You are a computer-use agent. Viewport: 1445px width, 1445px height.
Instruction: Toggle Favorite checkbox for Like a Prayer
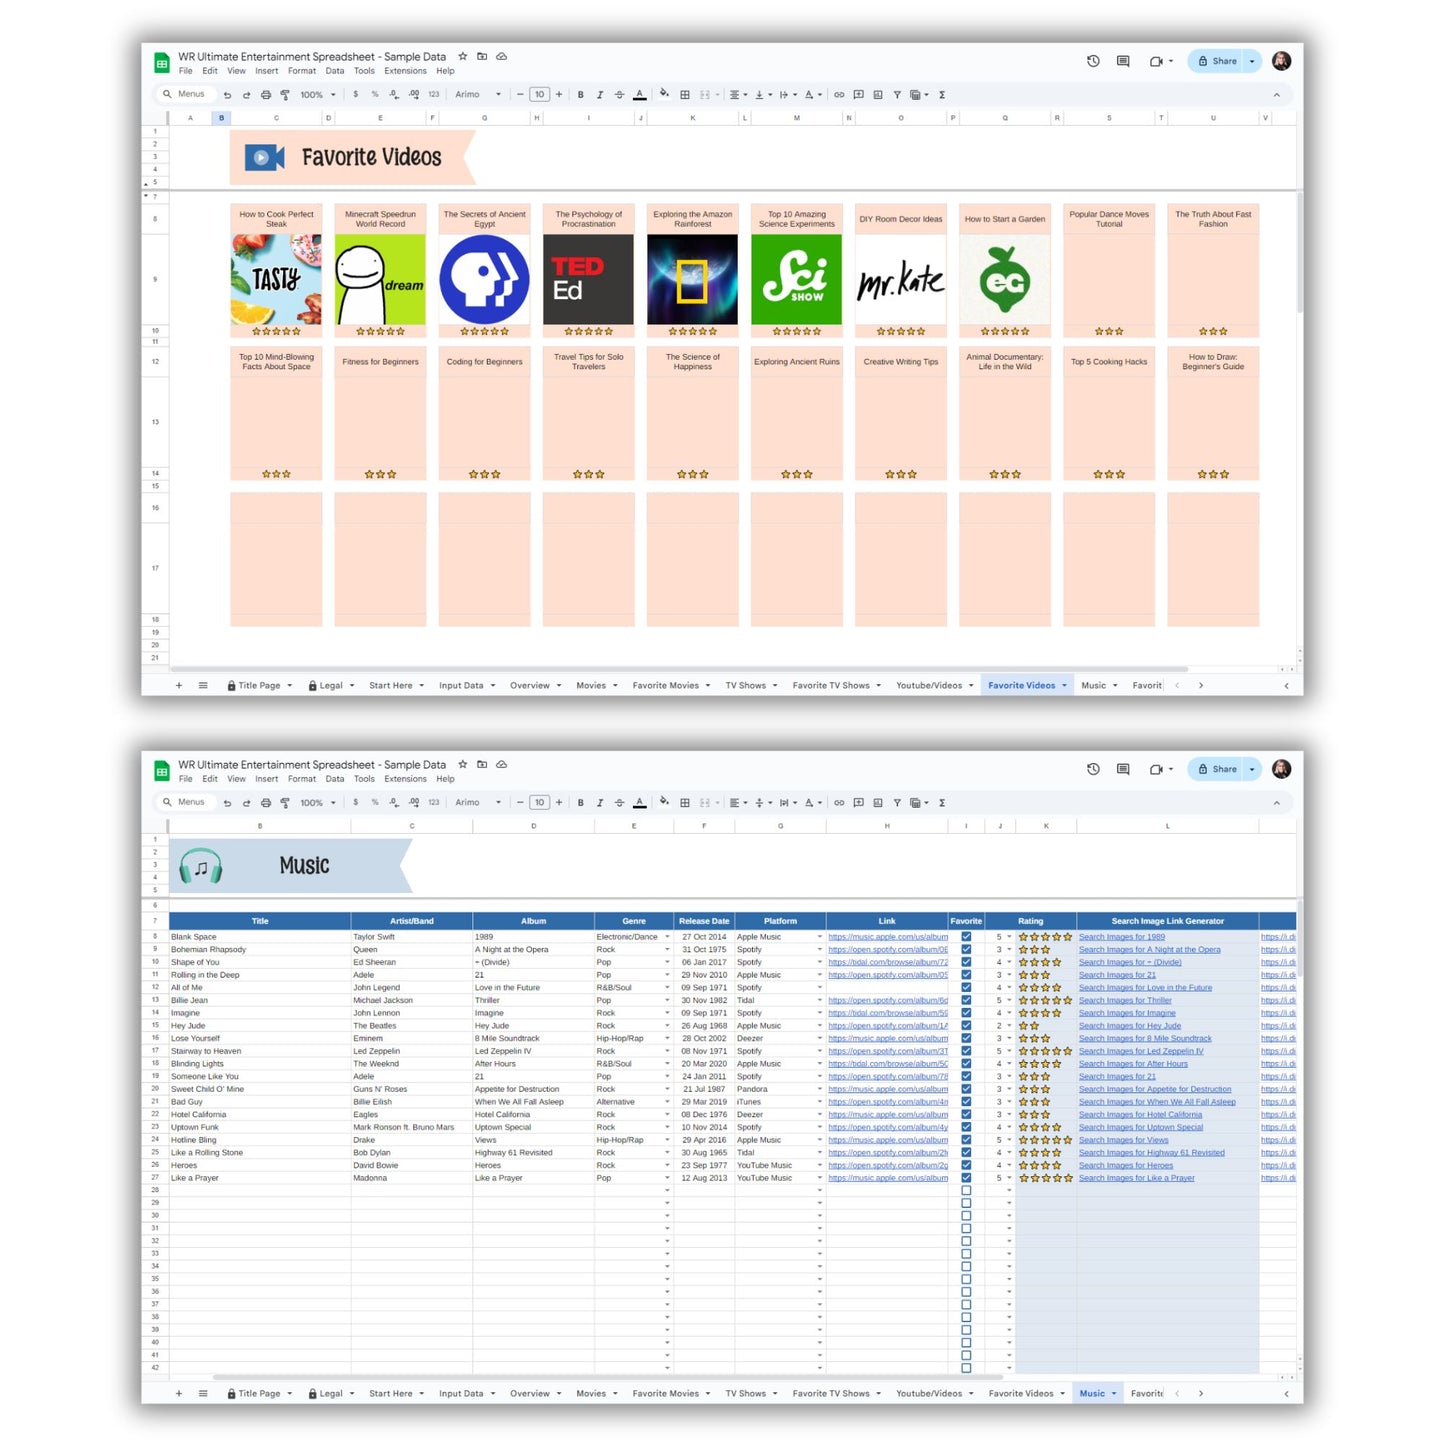tap(966, 1178)
